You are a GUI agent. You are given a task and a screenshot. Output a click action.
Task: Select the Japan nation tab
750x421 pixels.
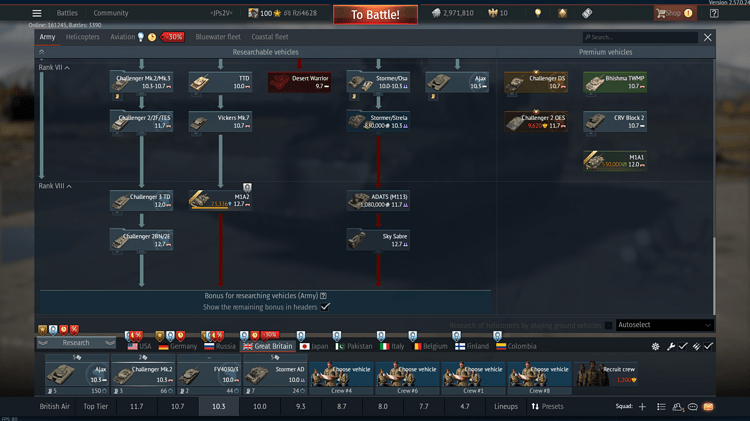(314, 346)
